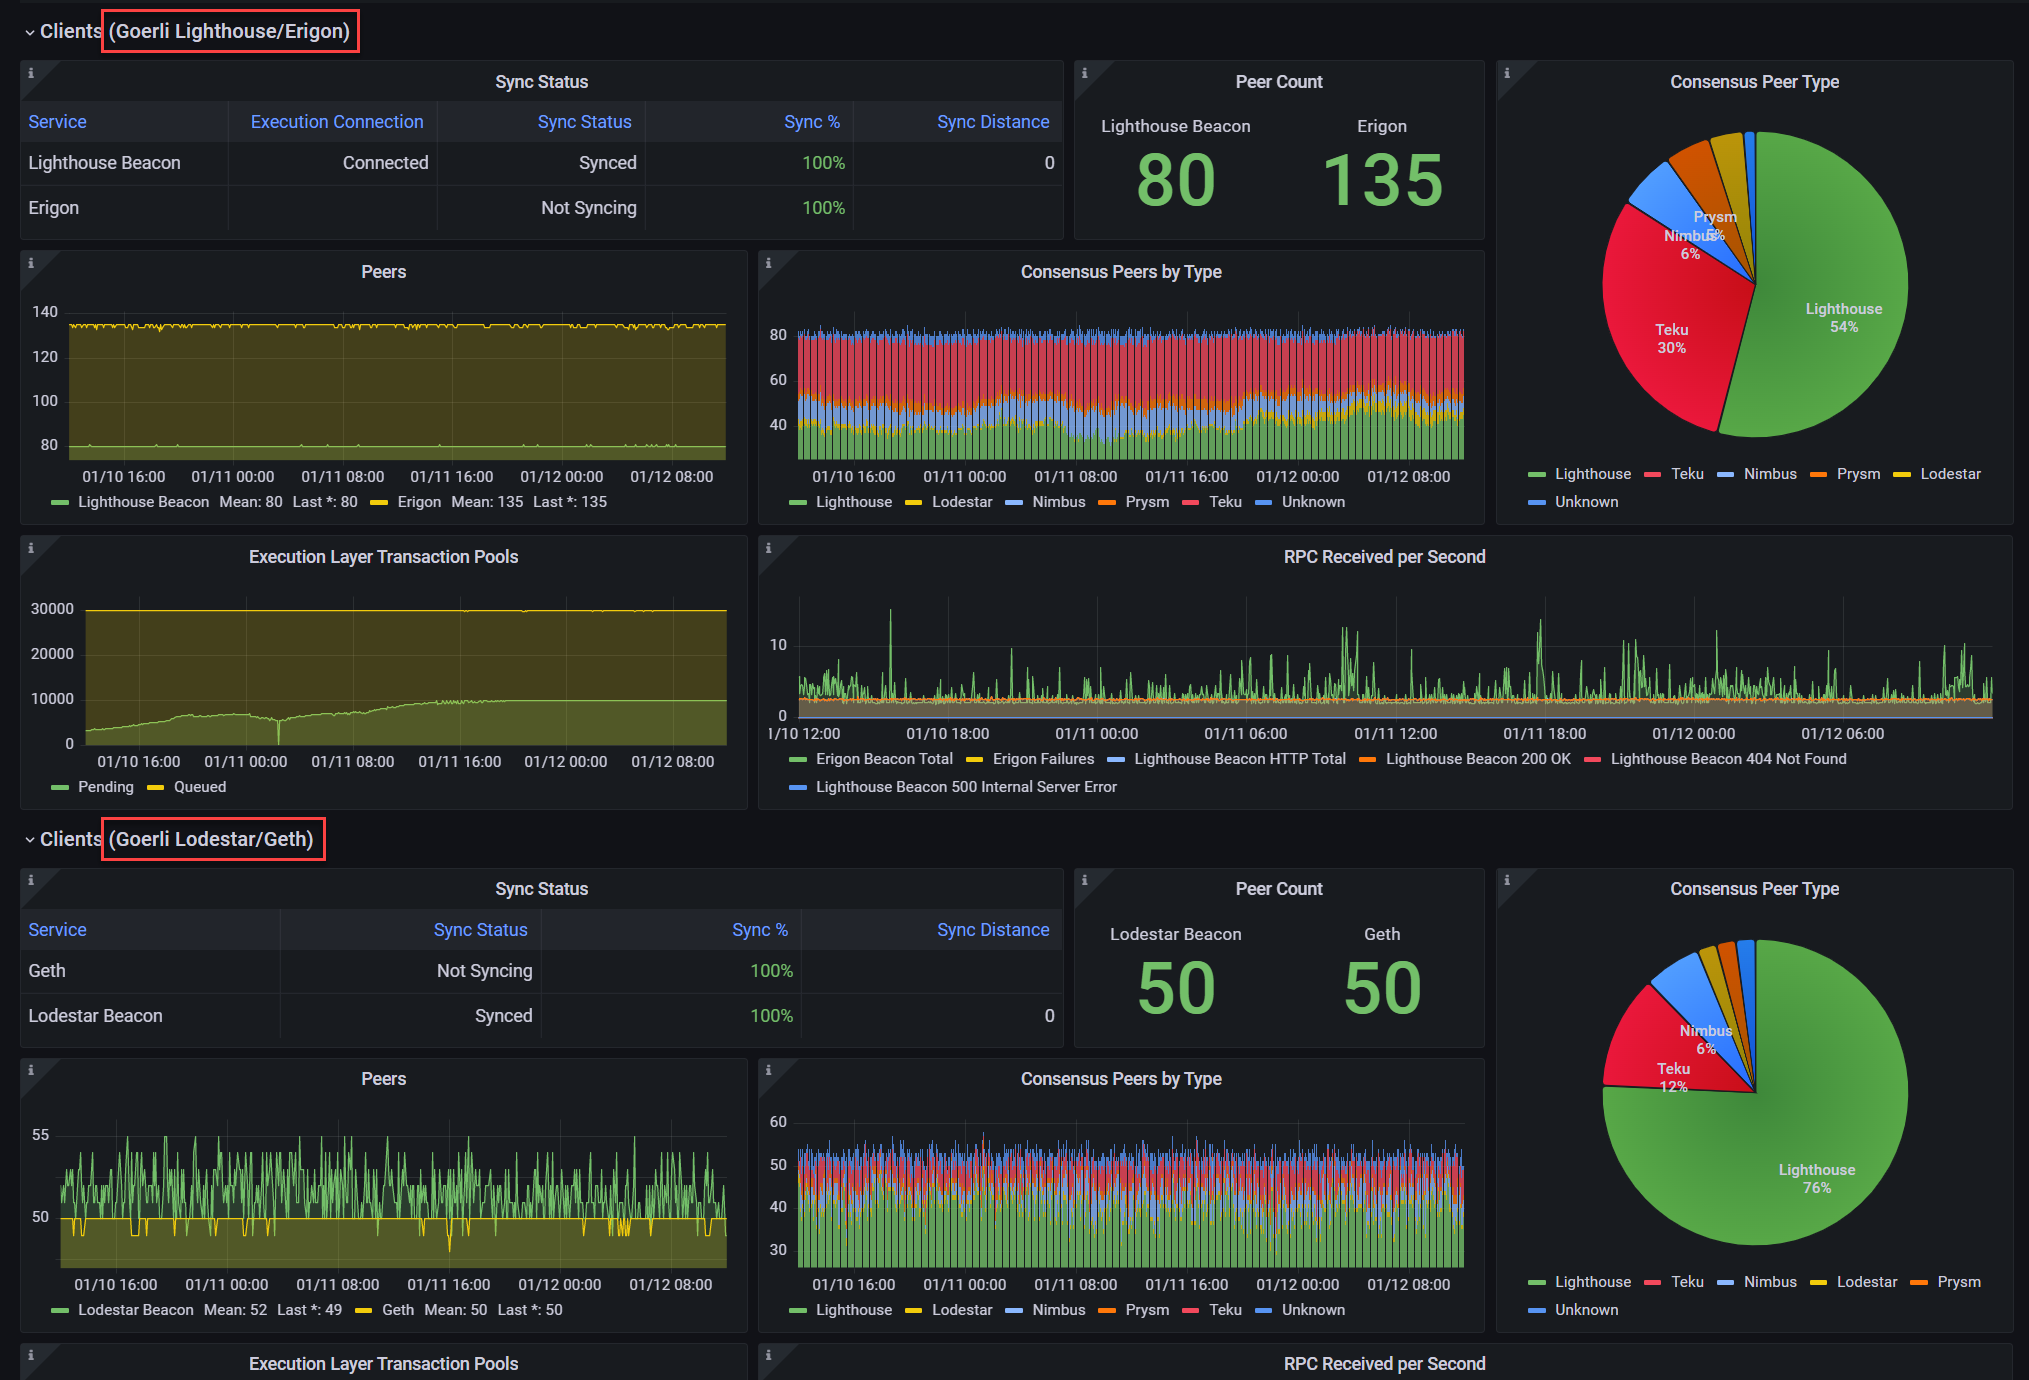Open info icon of bottom Execution Layer Transaction Pools panel
2029x1380 pixels.
[x=31, y=1355]
